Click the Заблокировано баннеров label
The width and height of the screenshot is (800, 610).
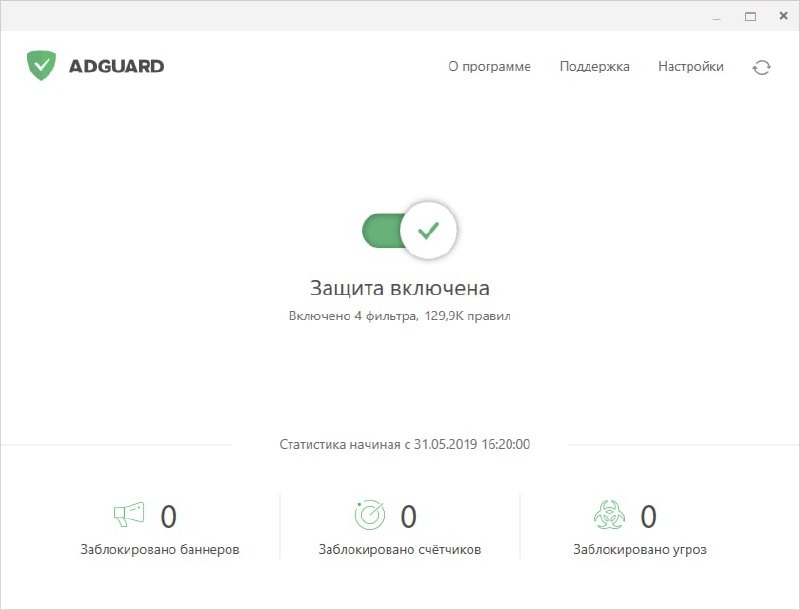point(160,550)
